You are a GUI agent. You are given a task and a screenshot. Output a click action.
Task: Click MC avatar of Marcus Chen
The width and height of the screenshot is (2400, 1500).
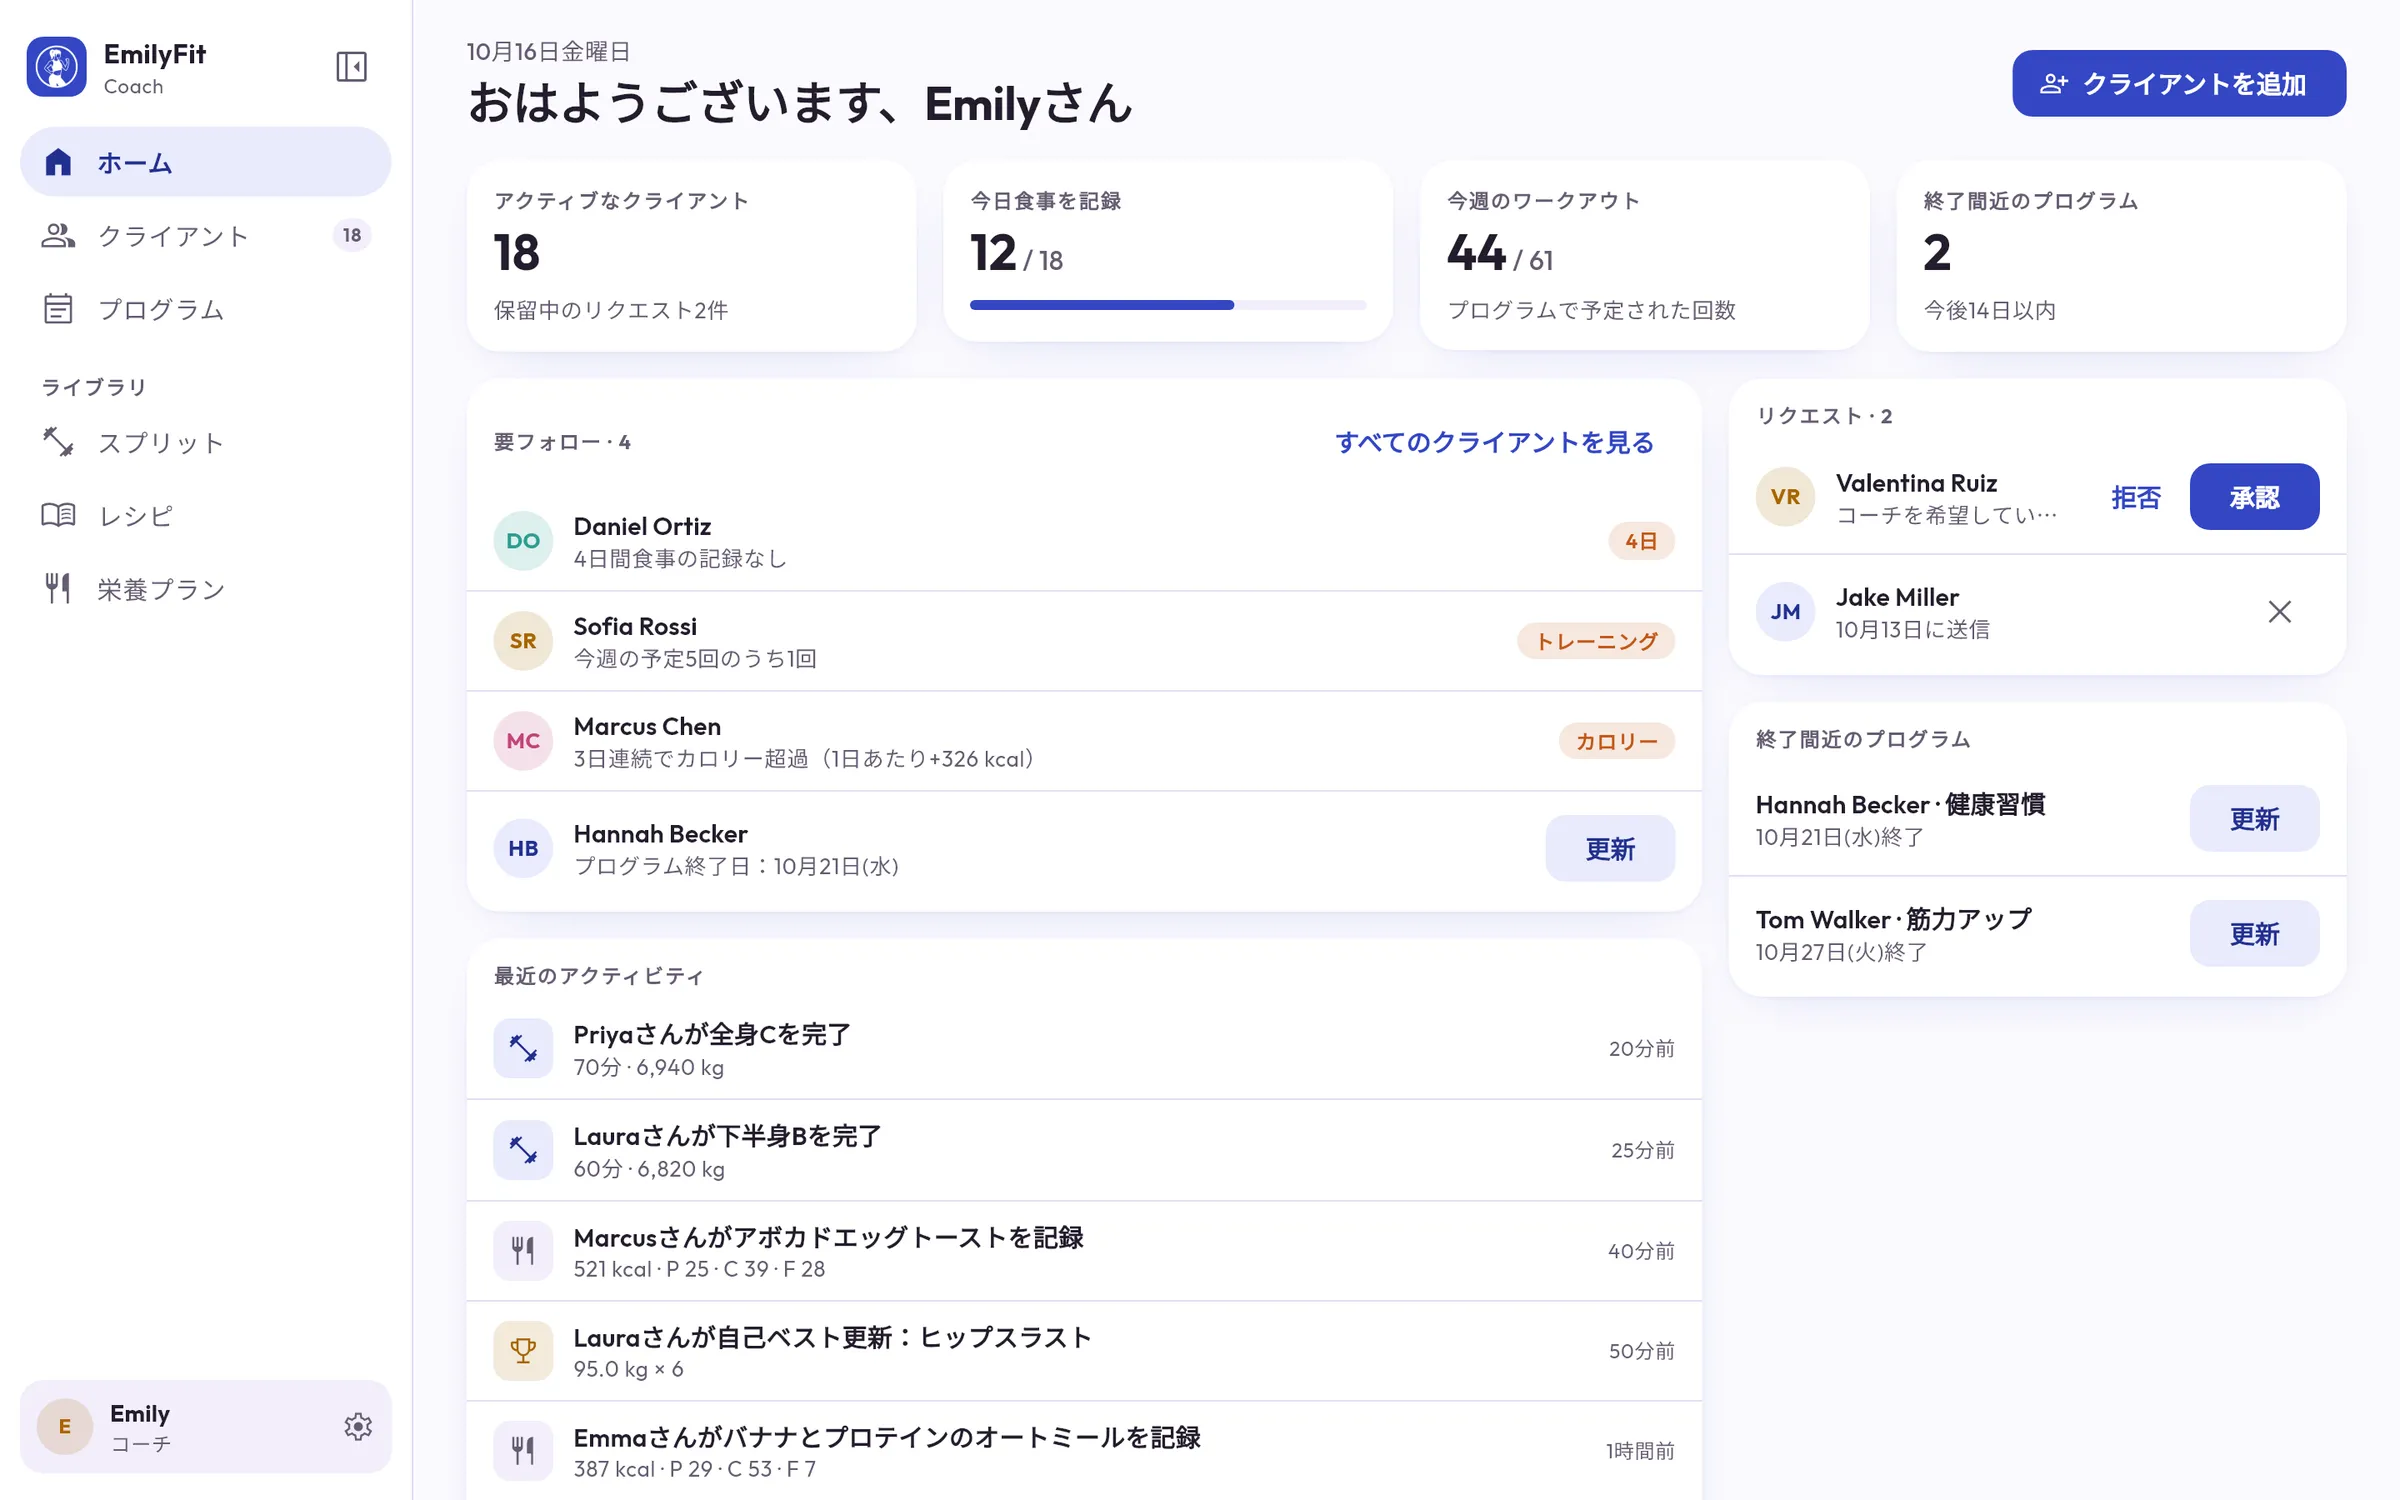coord(523,741)
